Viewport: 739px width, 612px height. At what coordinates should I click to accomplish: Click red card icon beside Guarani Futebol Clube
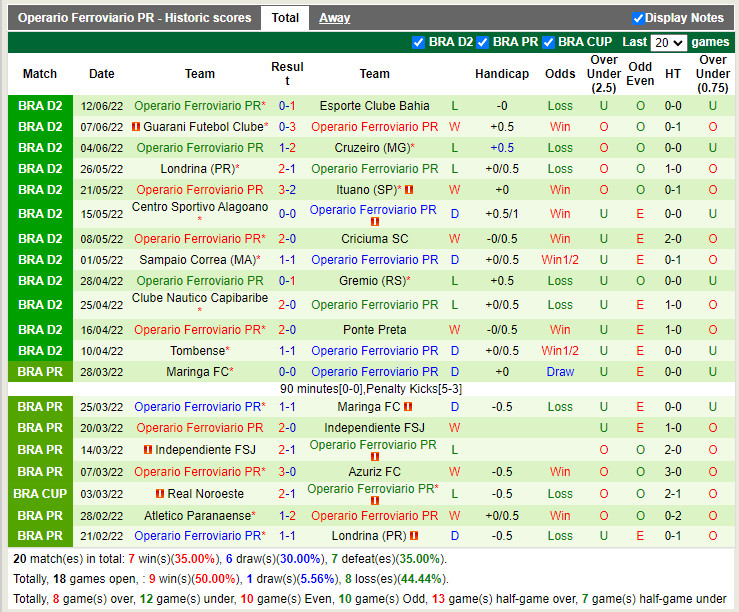(136, 127)
